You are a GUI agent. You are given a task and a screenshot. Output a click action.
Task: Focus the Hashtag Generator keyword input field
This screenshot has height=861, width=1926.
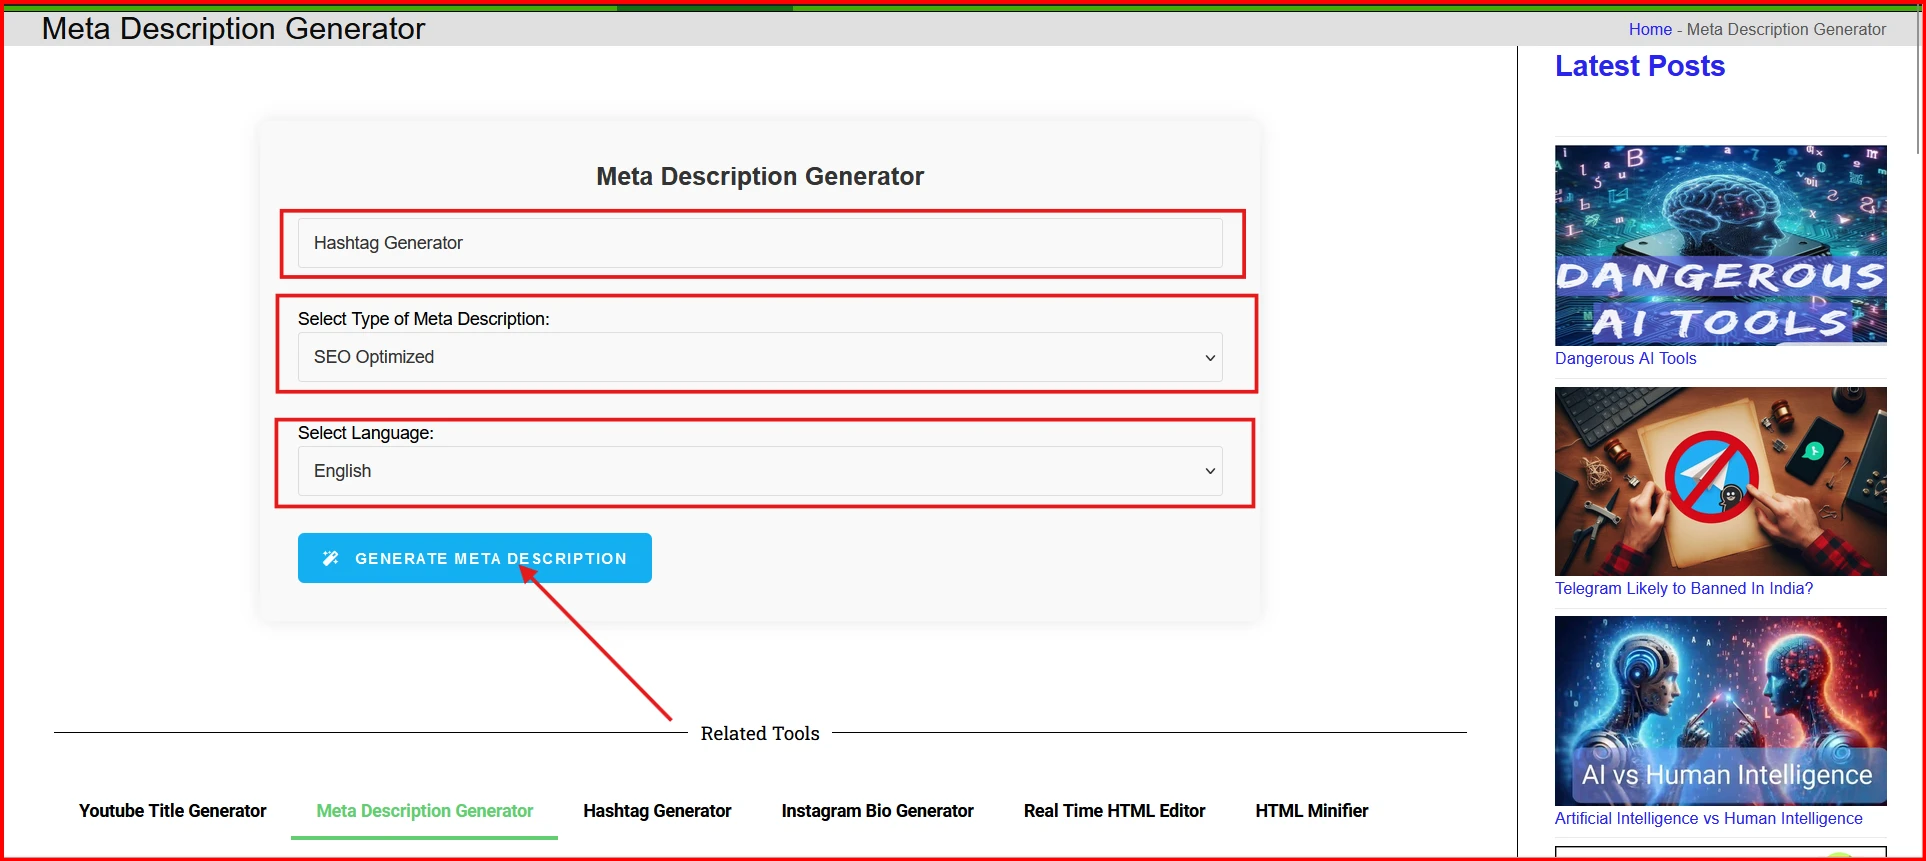tap(760, 243)
